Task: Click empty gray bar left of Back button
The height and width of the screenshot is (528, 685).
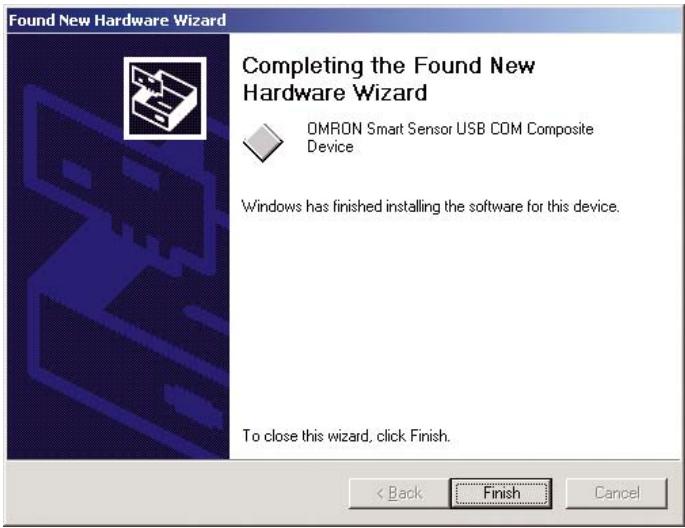Action: coord(177,493)
